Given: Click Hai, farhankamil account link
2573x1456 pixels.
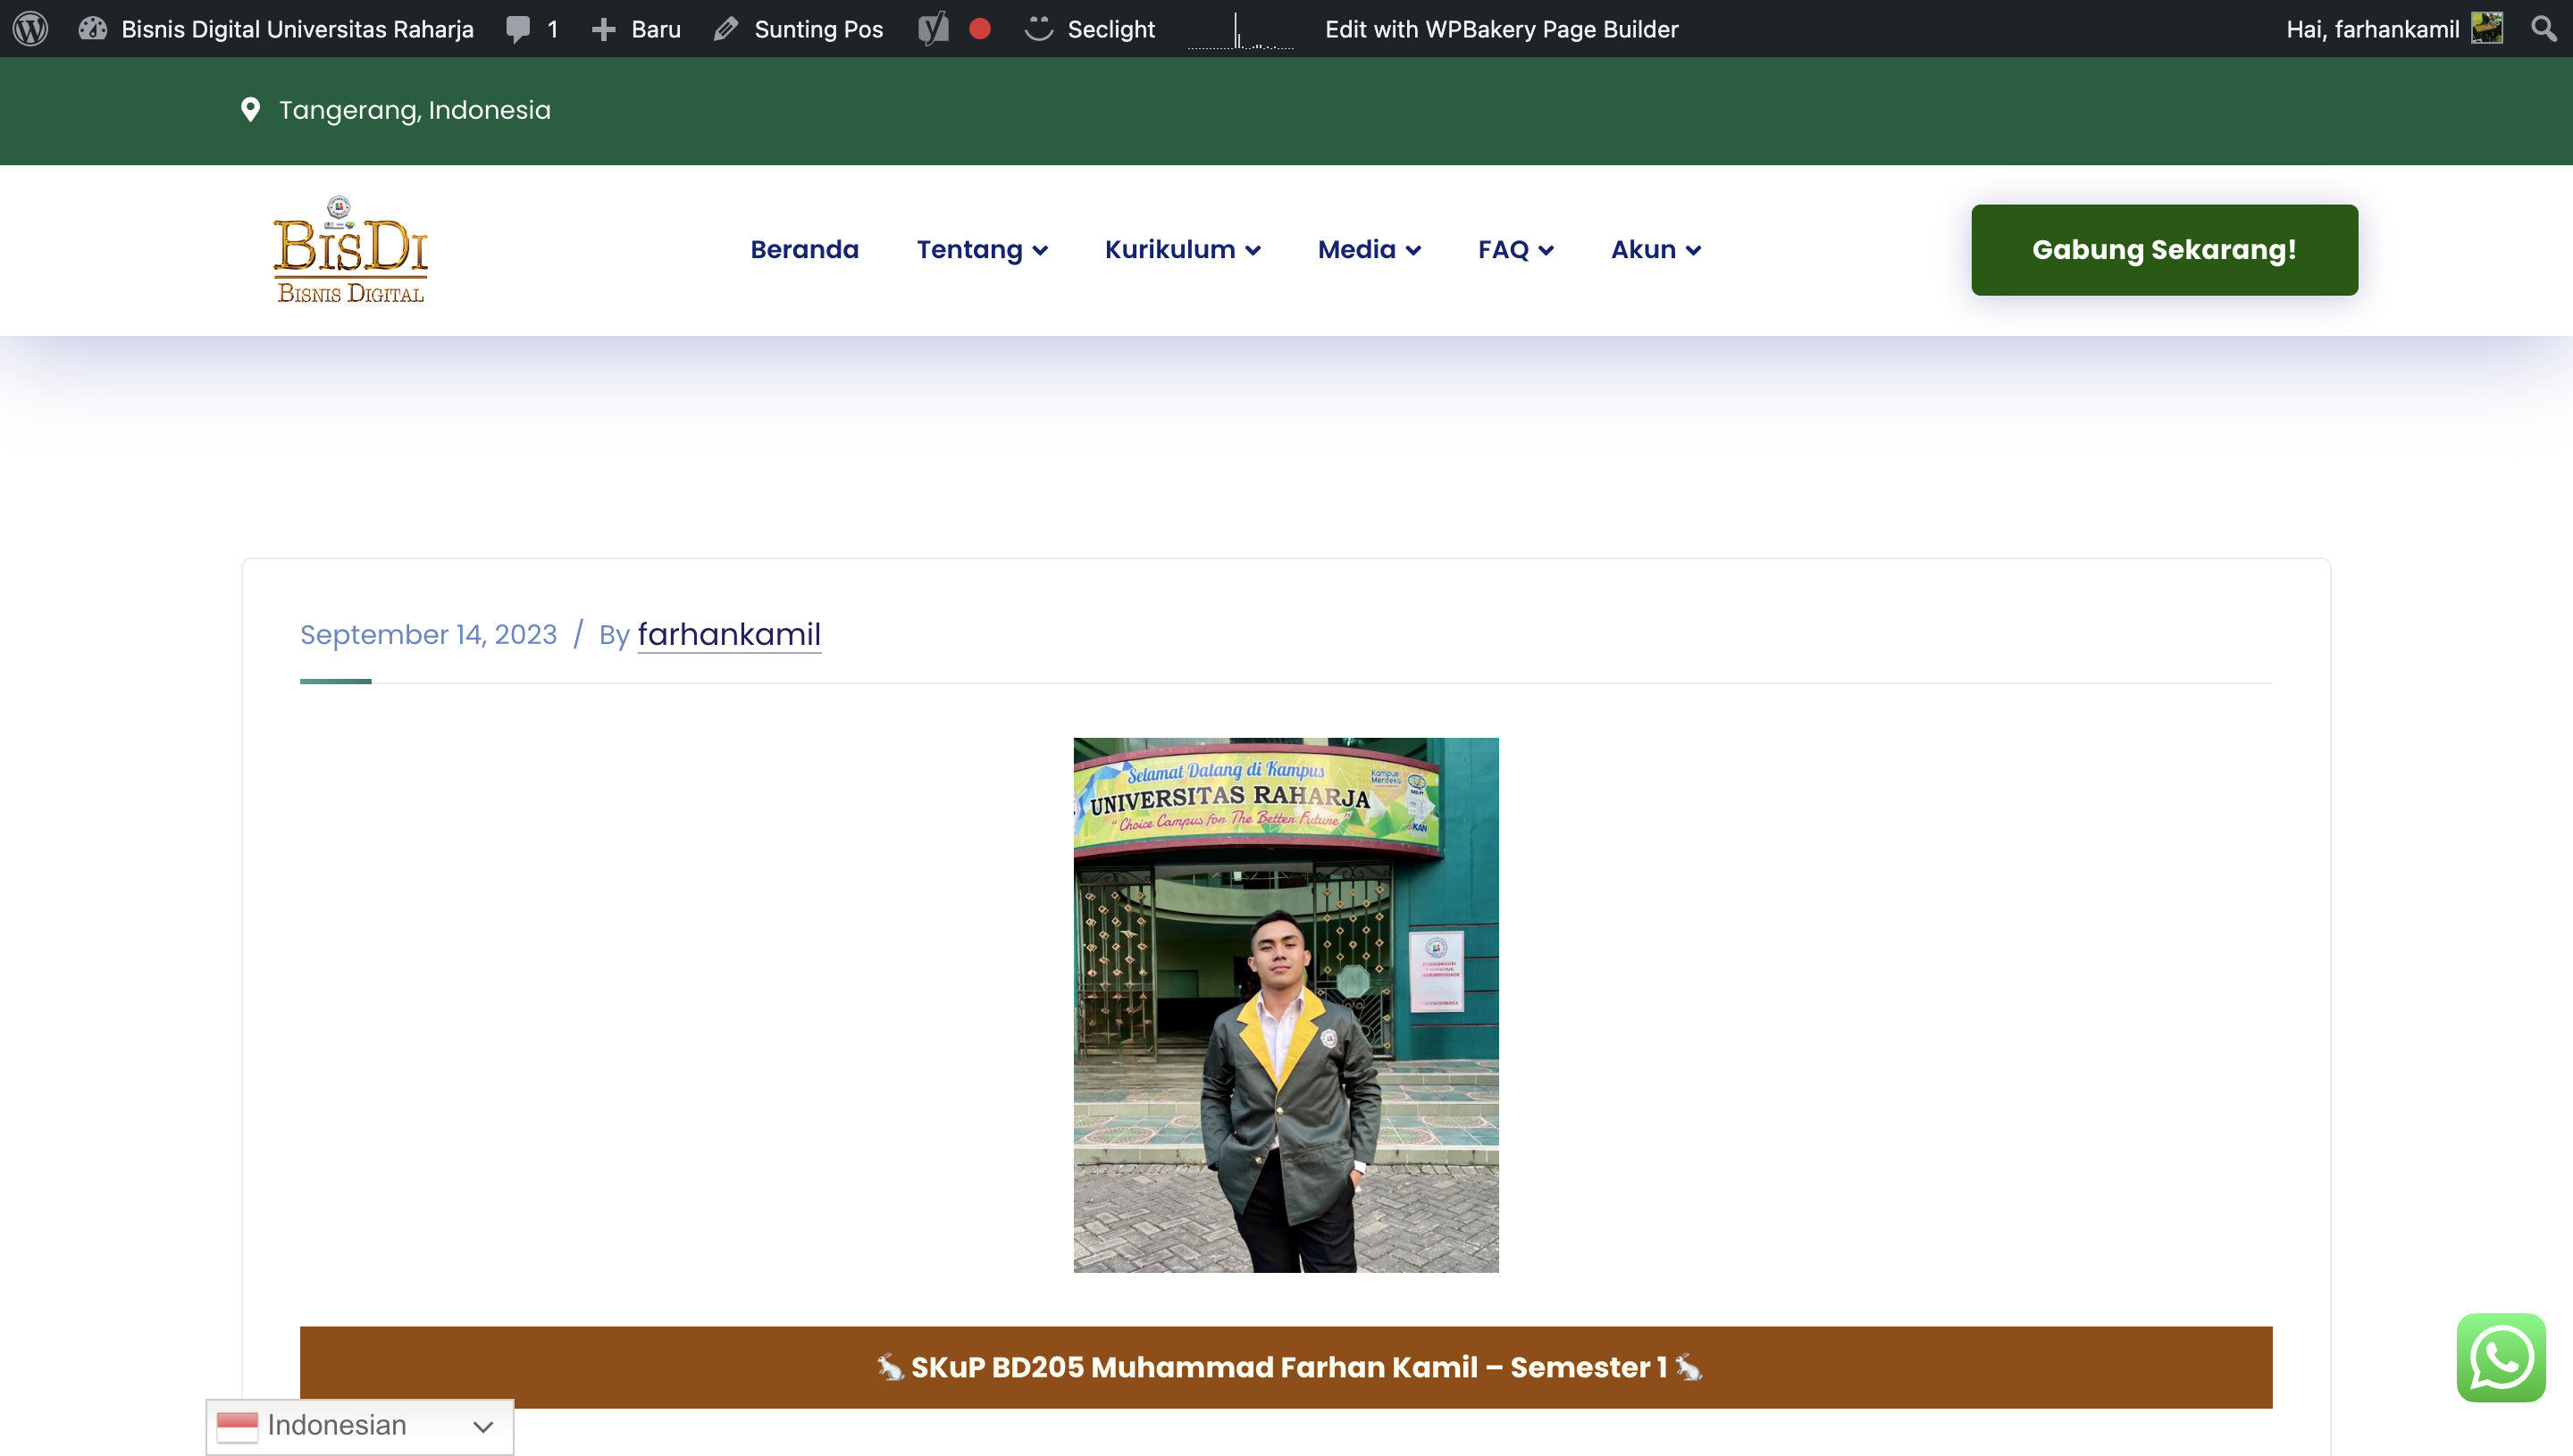Looking at the screenshot, I should click(2372, 29).
